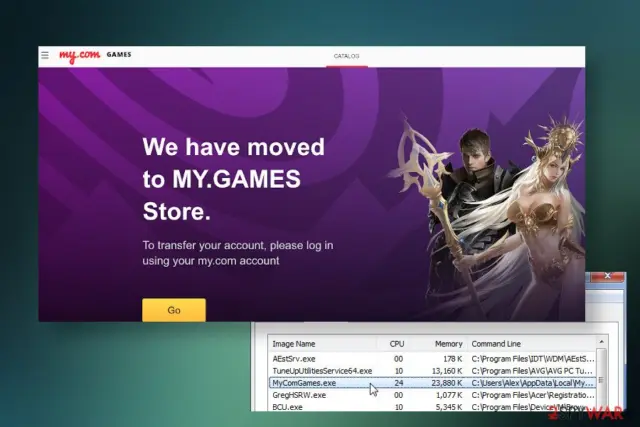
Task: Click the my.com logo
Action: pos(79,55)
